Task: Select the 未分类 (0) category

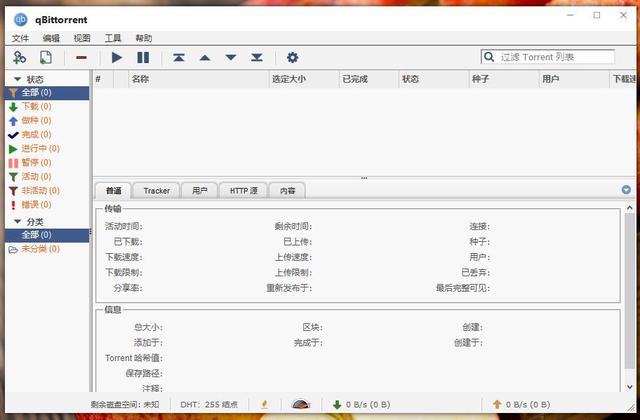Action: click(x=35, y=249)
